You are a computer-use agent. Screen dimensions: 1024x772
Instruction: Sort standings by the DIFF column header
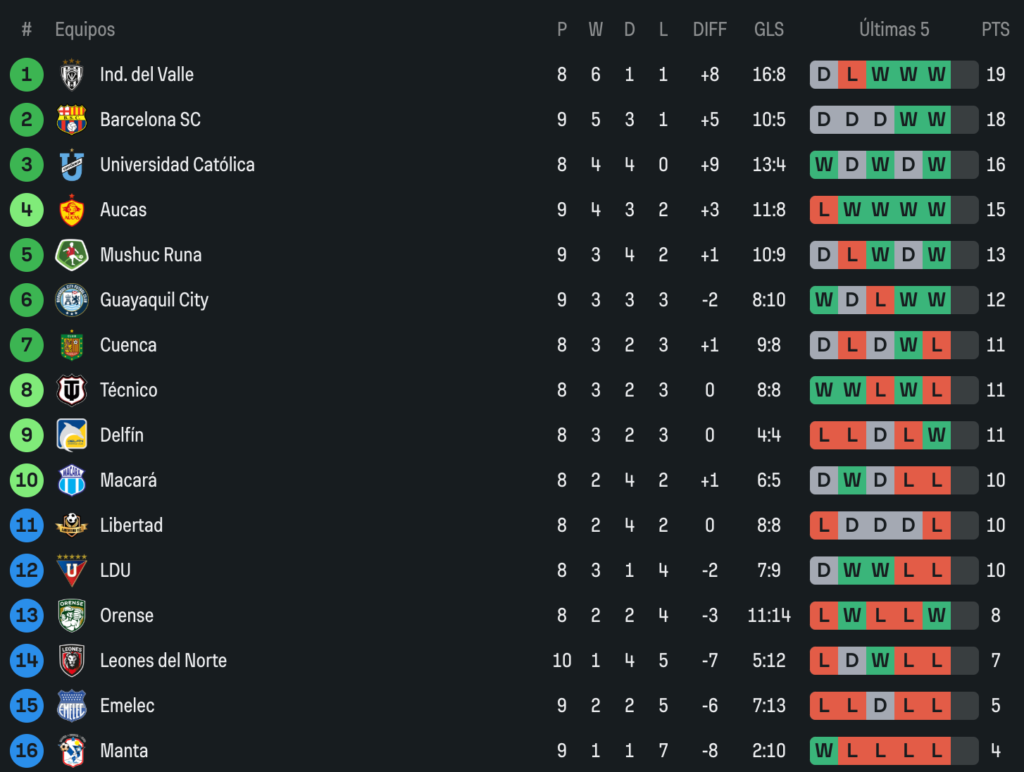click(710, 29)
